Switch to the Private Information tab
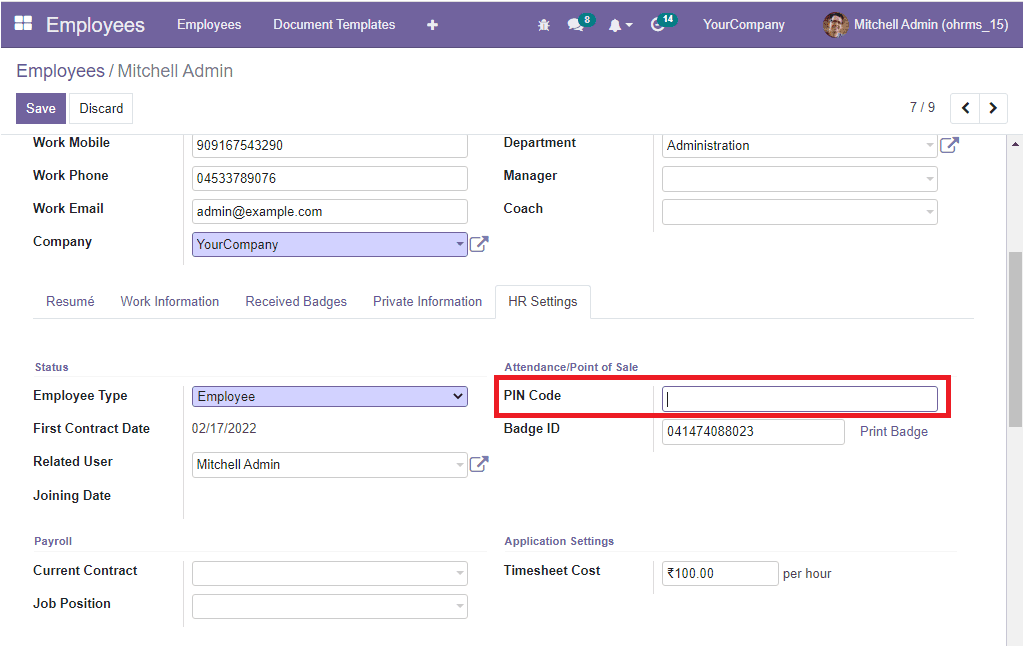 coord(427,301)
